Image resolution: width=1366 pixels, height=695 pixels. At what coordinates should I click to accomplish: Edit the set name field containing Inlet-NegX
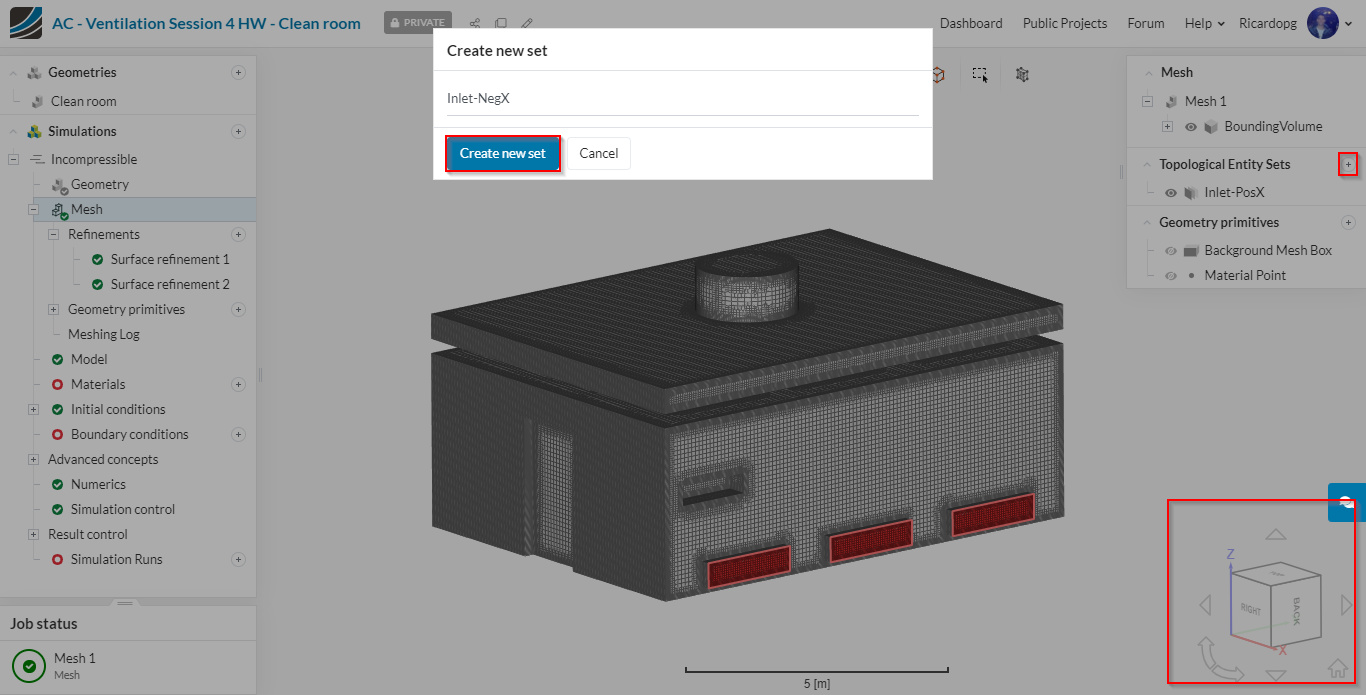pyautogui.click(x=683, y=98)
